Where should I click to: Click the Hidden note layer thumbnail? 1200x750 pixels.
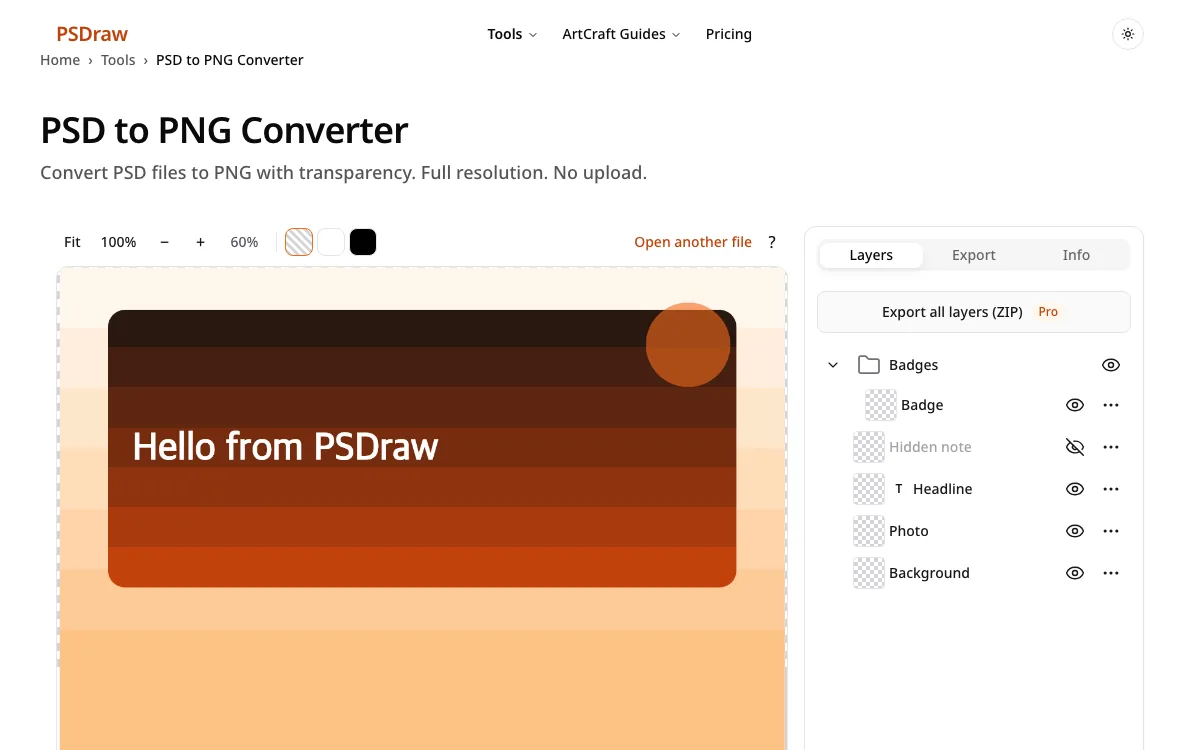pos(869,447)
